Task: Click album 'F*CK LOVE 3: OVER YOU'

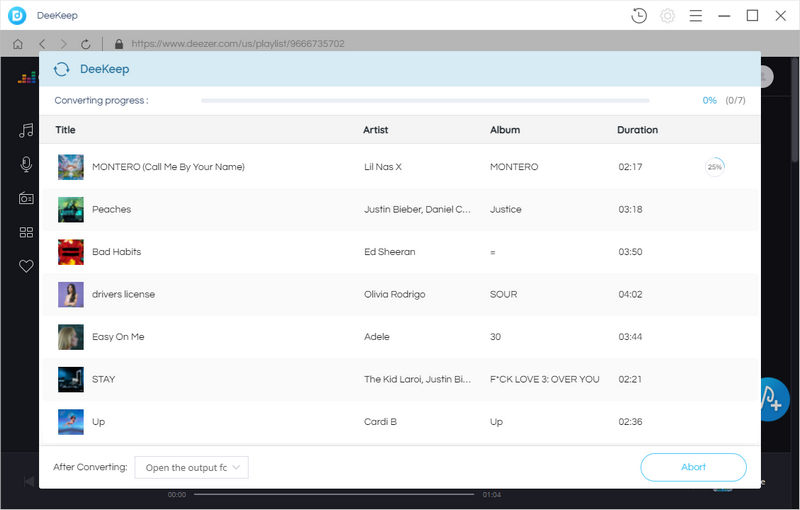Action: (544, 379)
